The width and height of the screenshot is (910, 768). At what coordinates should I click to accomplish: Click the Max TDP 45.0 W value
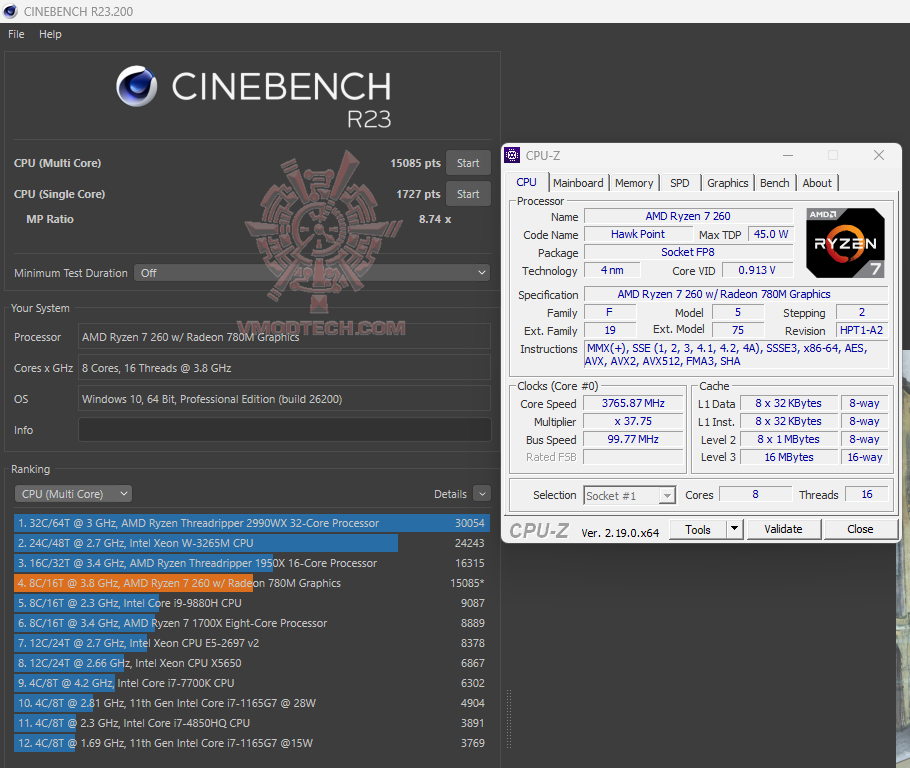771,234
